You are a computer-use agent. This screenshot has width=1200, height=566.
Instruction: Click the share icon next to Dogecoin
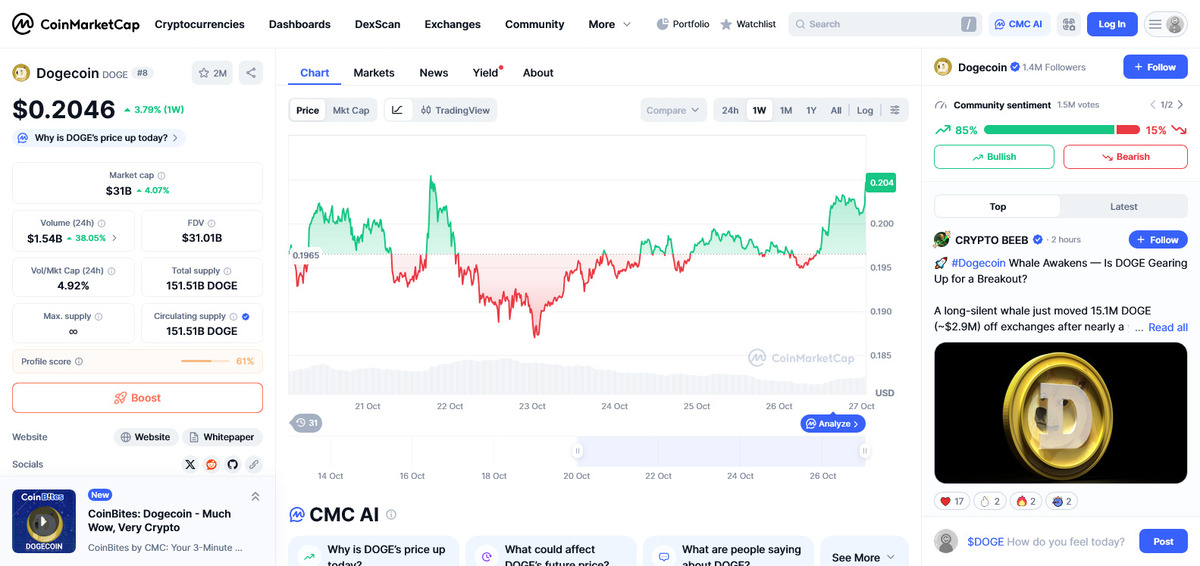(251, 73)
